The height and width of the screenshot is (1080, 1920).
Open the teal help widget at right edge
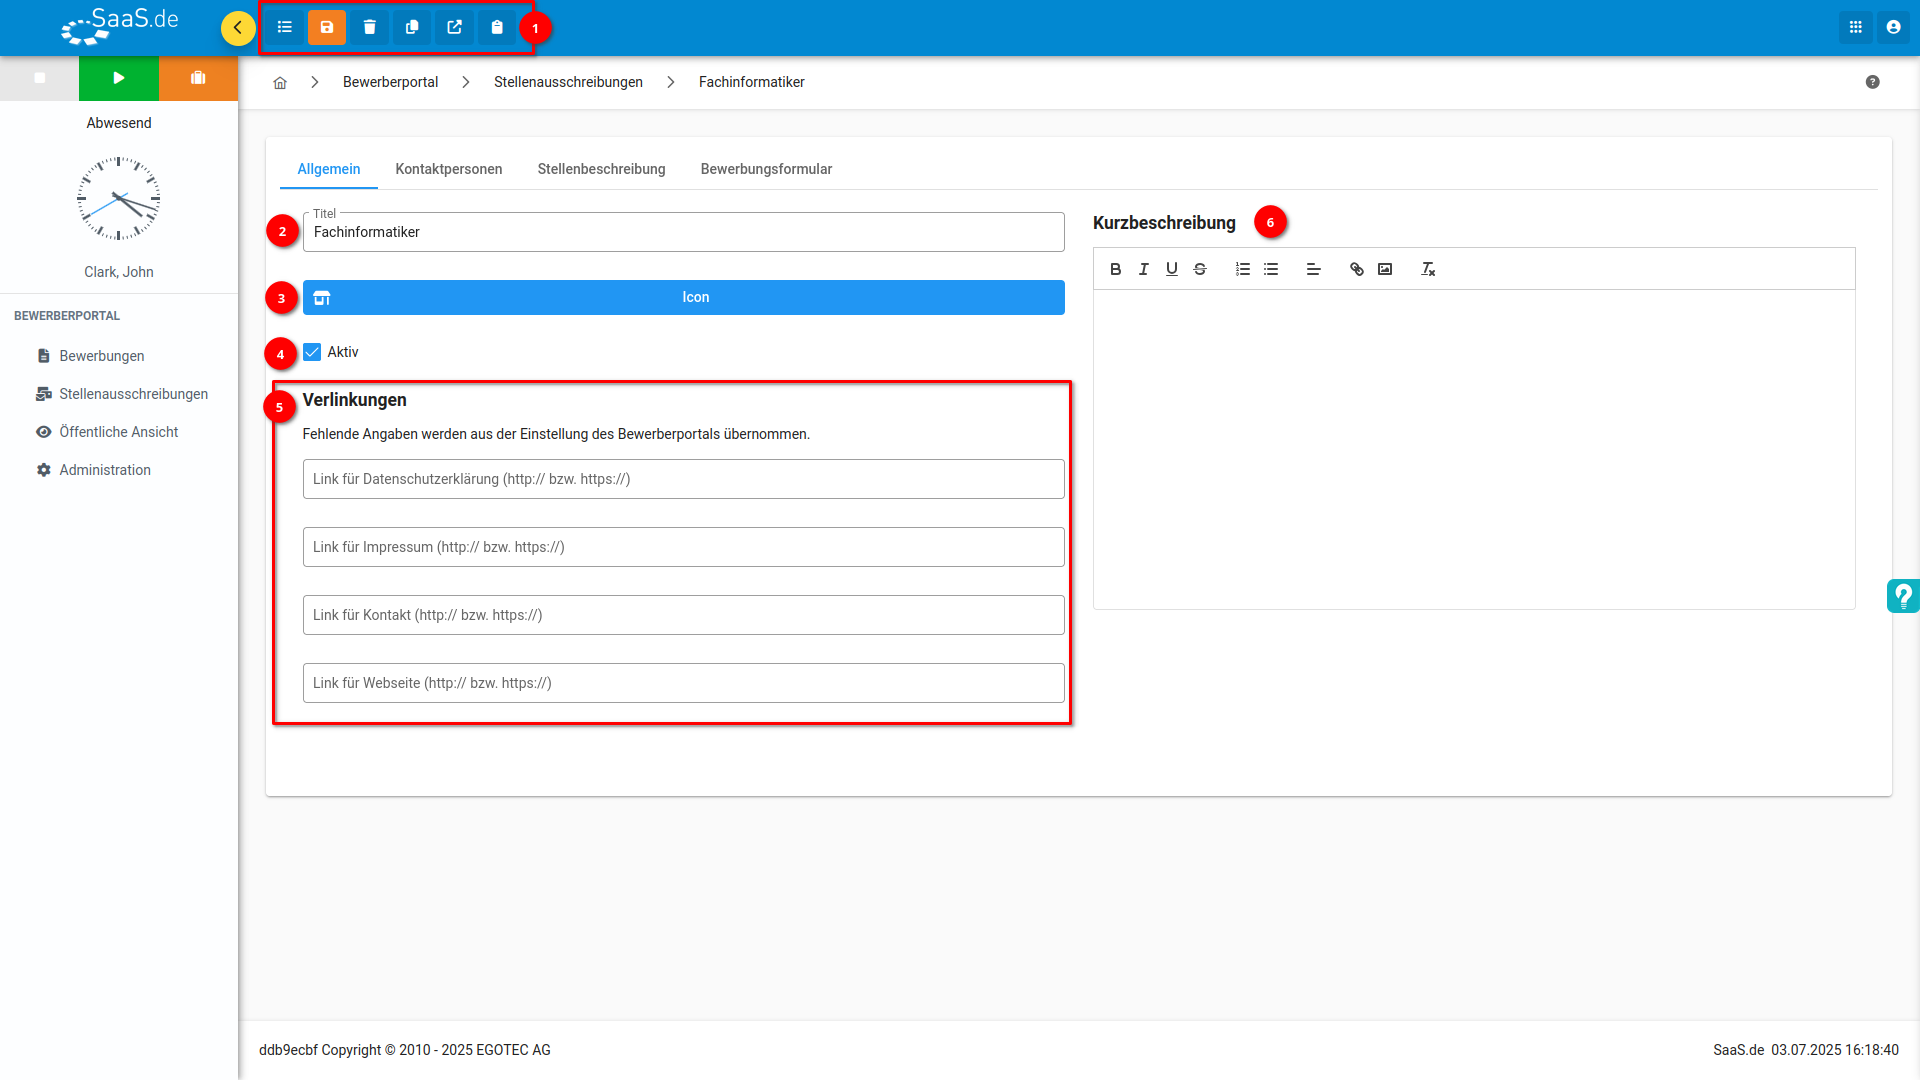pos(1903,596)
